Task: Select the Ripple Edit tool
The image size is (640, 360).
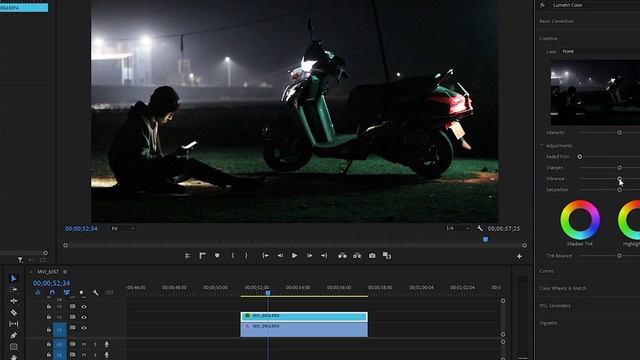Action: (x=13, y=301)
